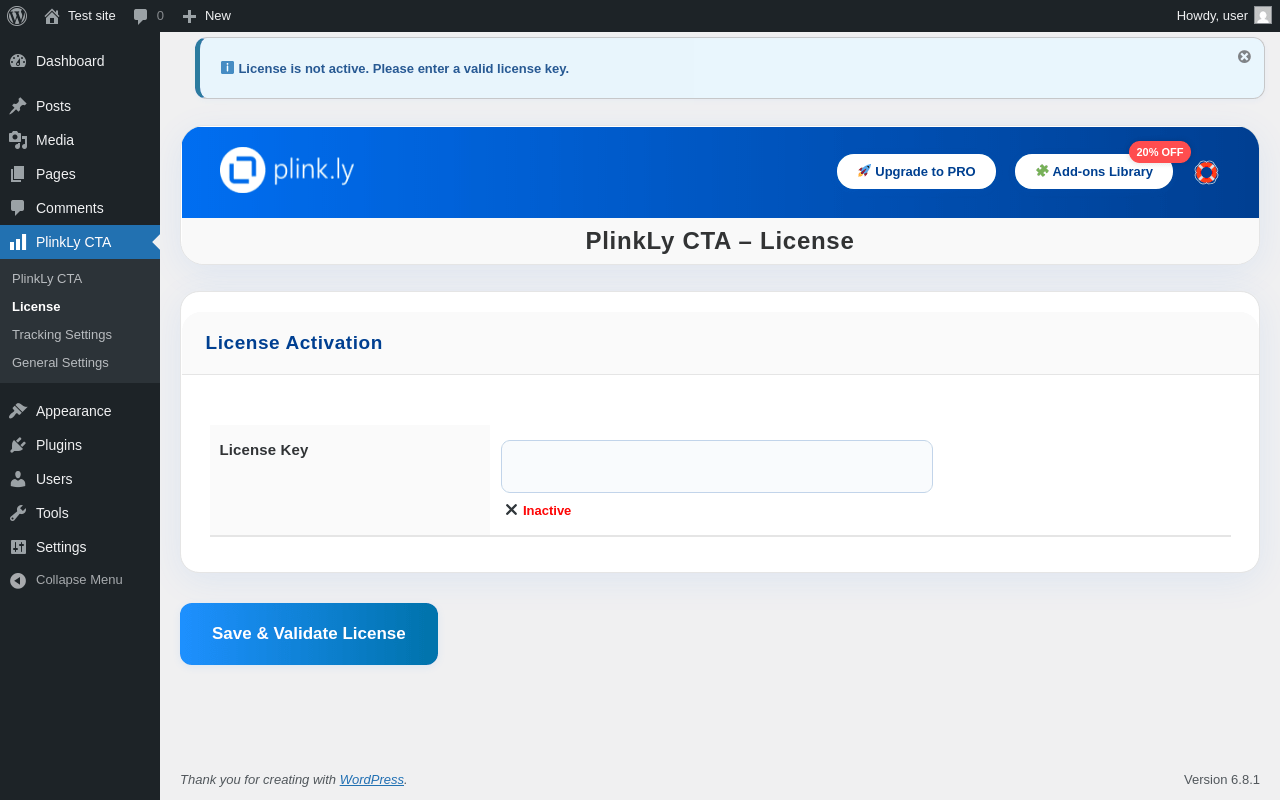Open the lifebuoy support icon

pos(1206,172)
